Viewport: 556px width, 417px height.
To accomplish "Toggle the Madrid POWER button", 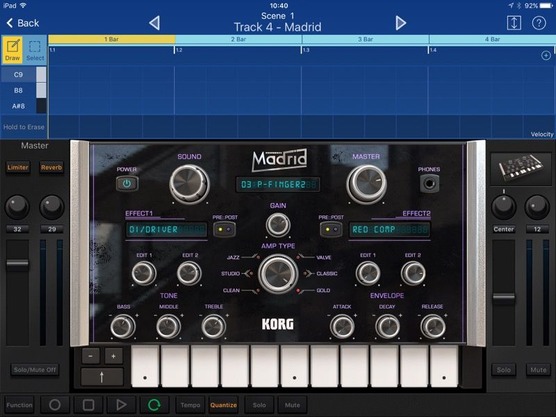I will pyautogui.click(x=127, y=183).
